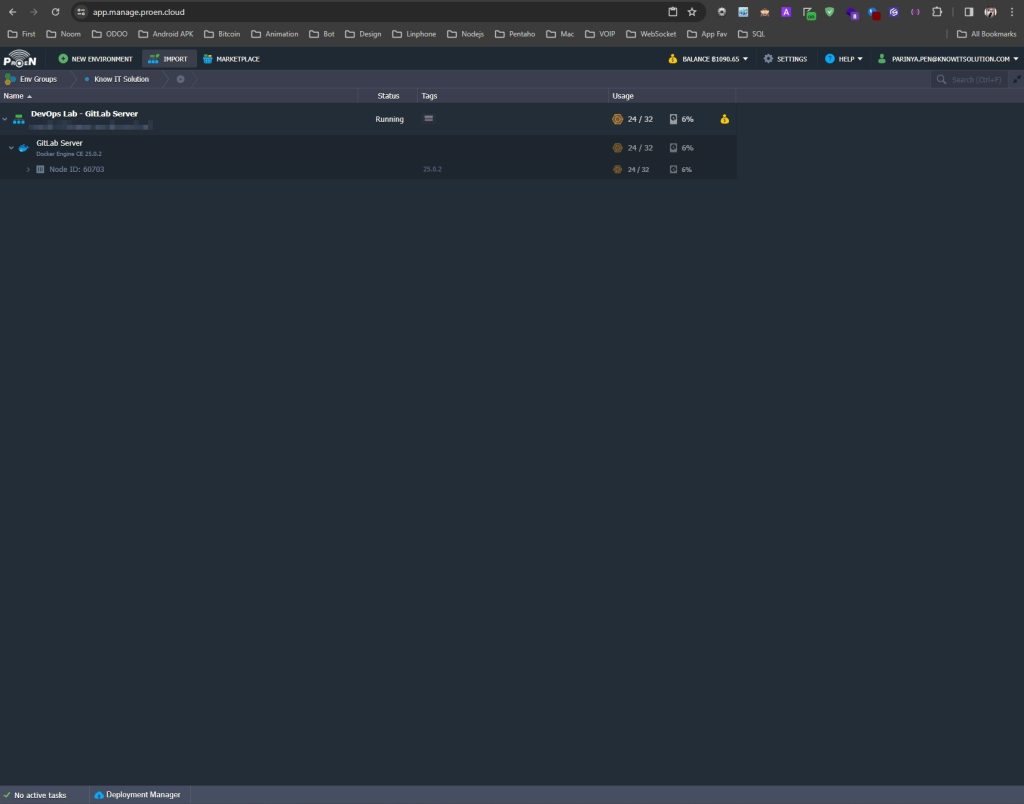
Task: Click the billing money bag on DevOps Lab row
Action: click(x=724, y=119)
